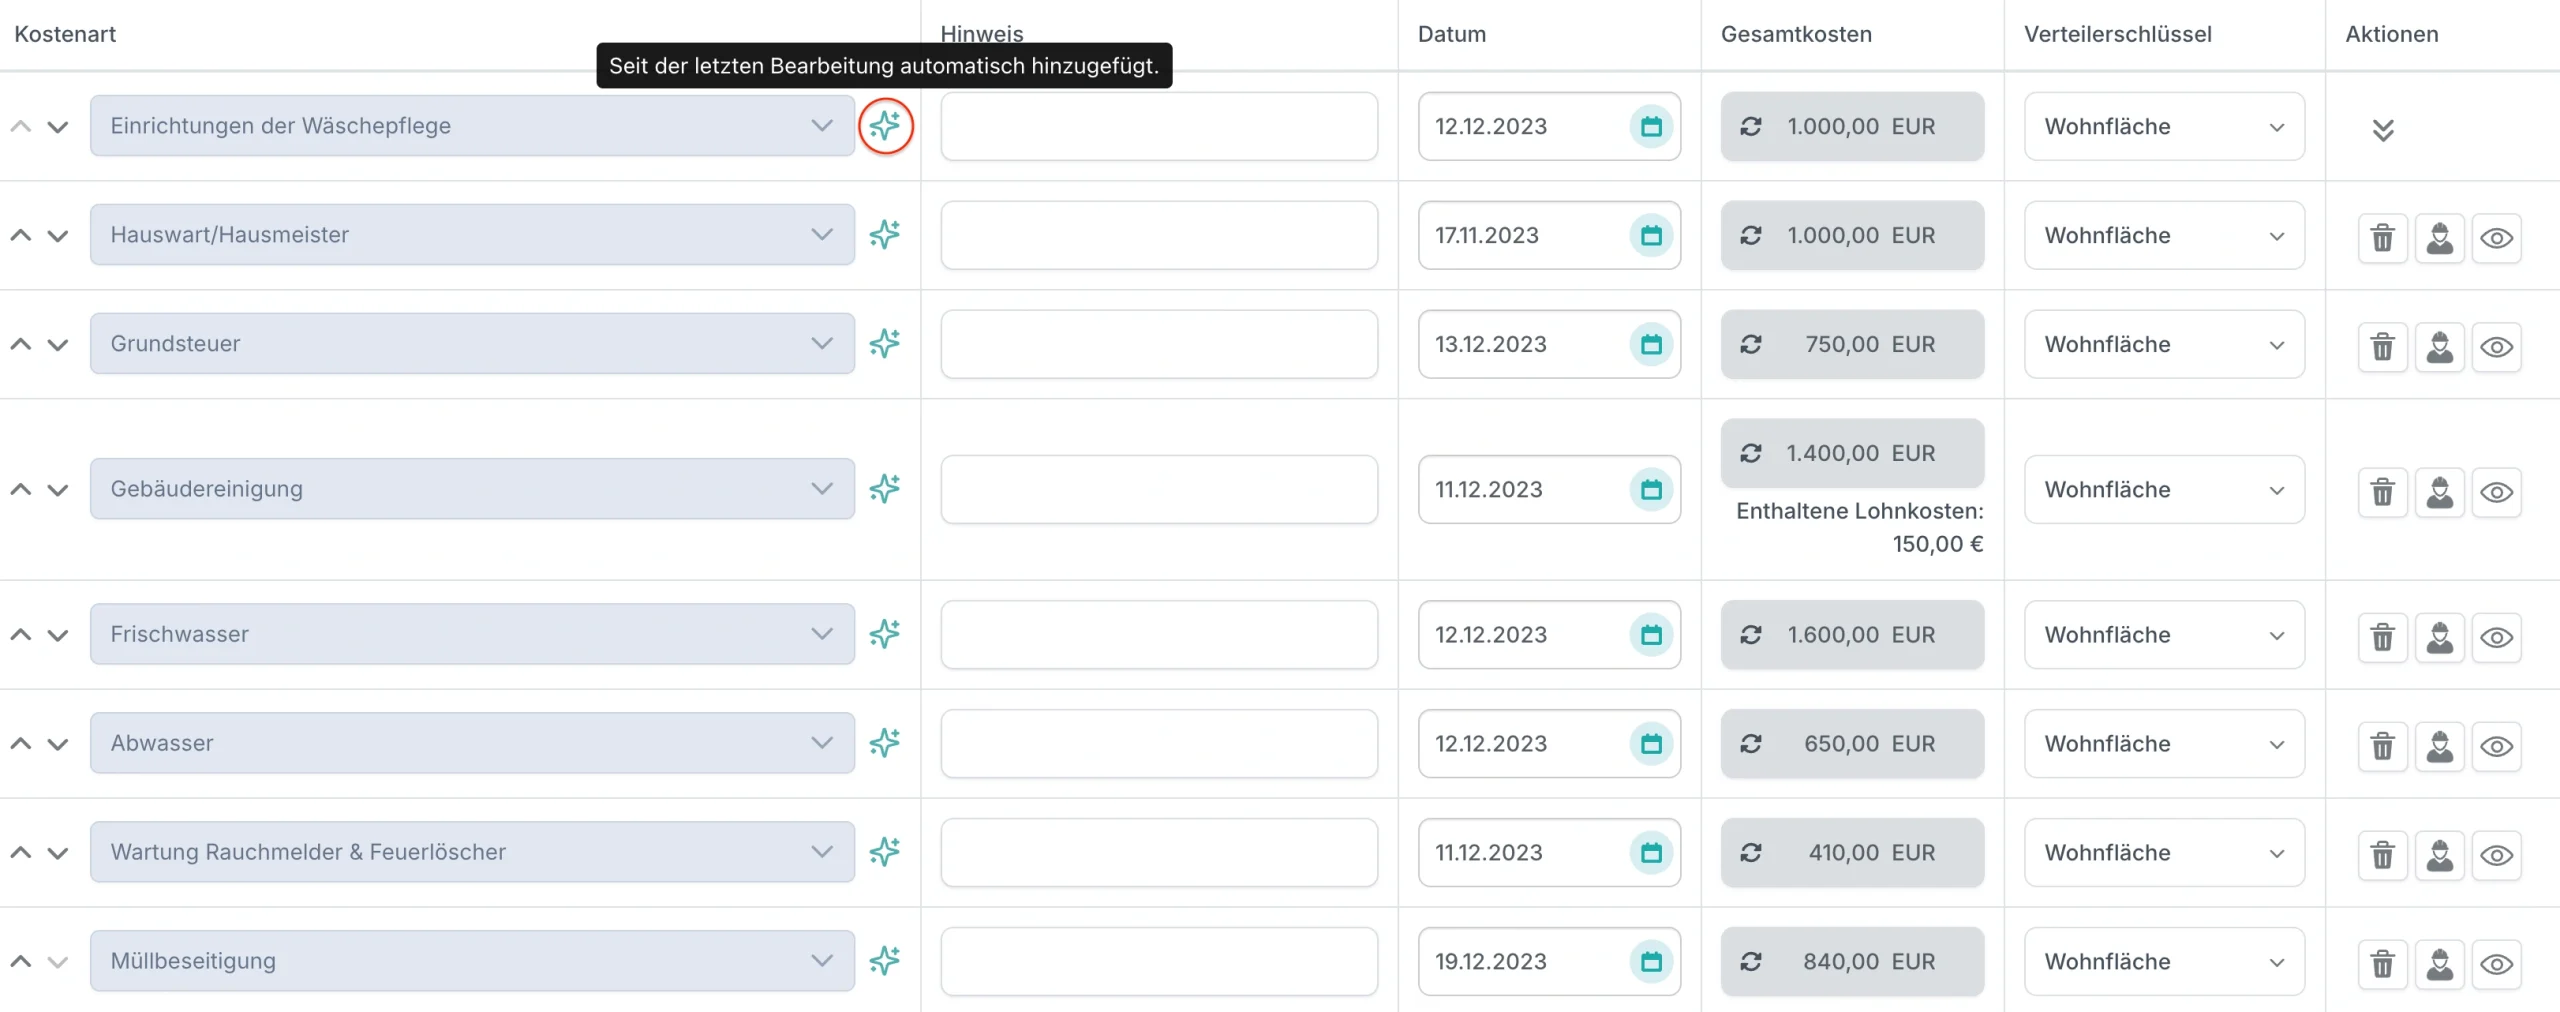Open the Hauswart/Hausmeister Kostenart dropdown
This screenshot has height=1012, width=2560.
click(472, 235)
